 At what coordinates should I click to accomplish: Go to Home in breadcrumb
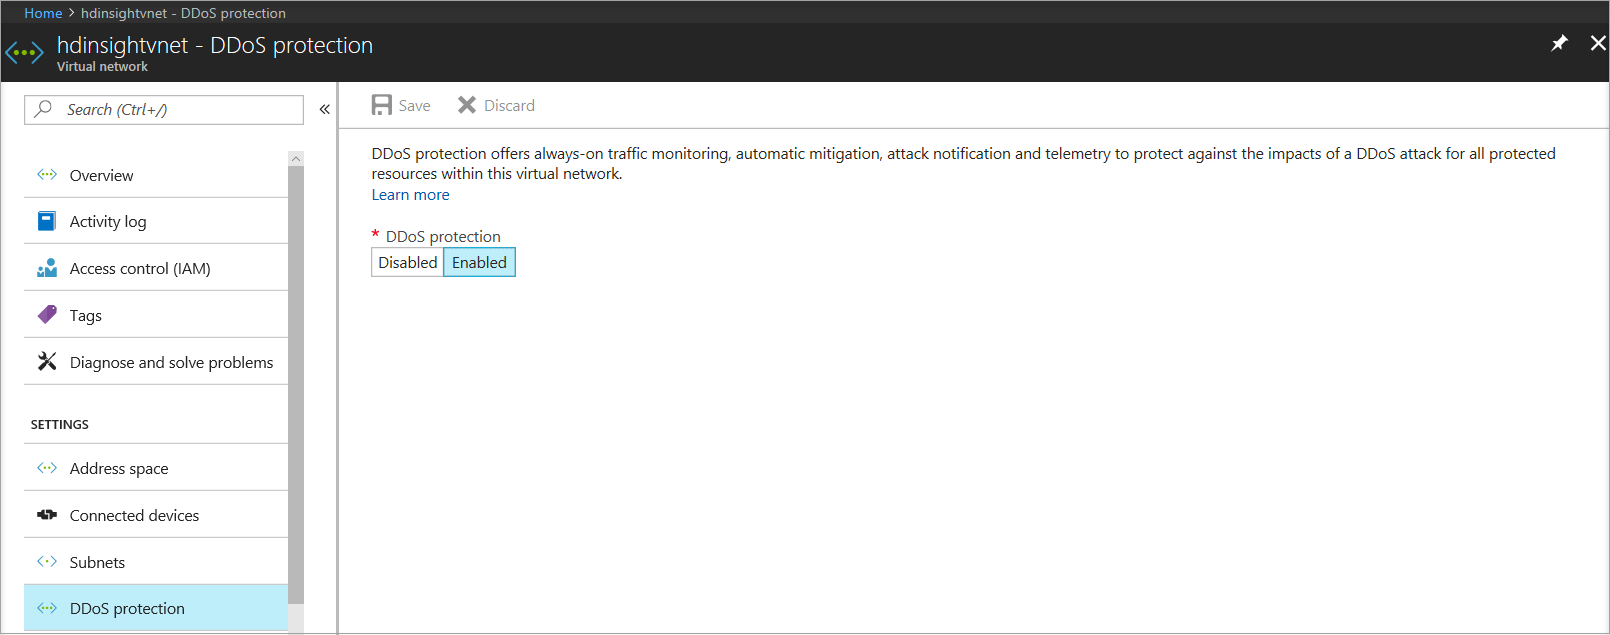tap(43, 13)
